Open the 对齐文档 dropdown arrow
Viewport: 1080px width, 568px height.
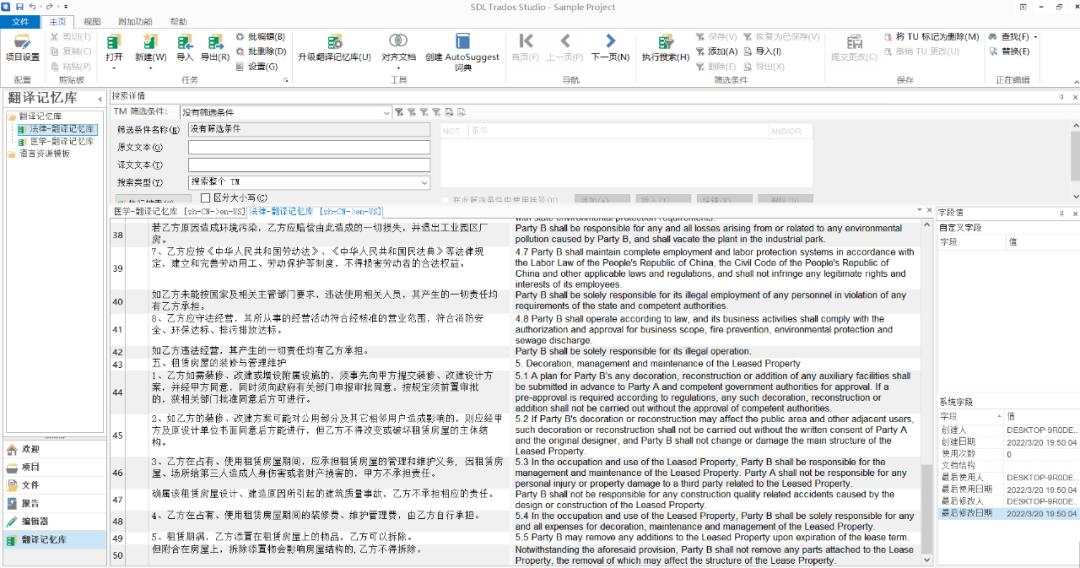398,67
